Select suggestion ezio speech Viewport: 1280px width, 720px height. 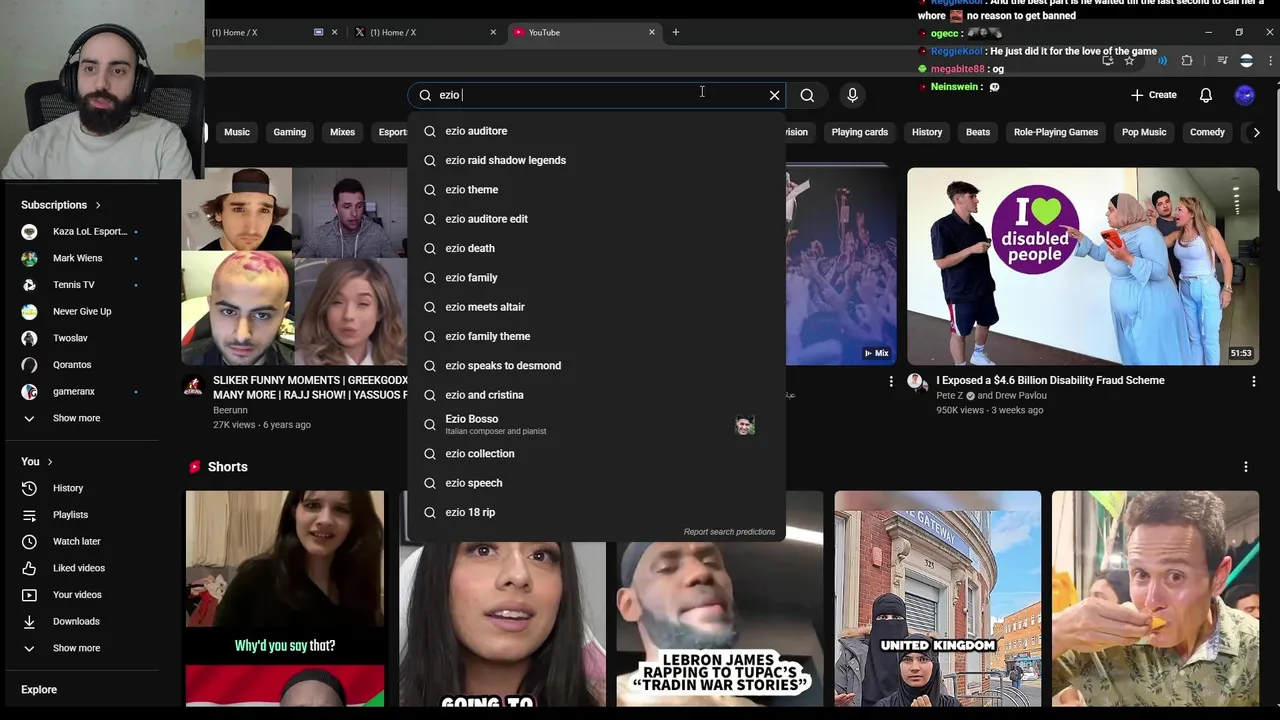596,483
